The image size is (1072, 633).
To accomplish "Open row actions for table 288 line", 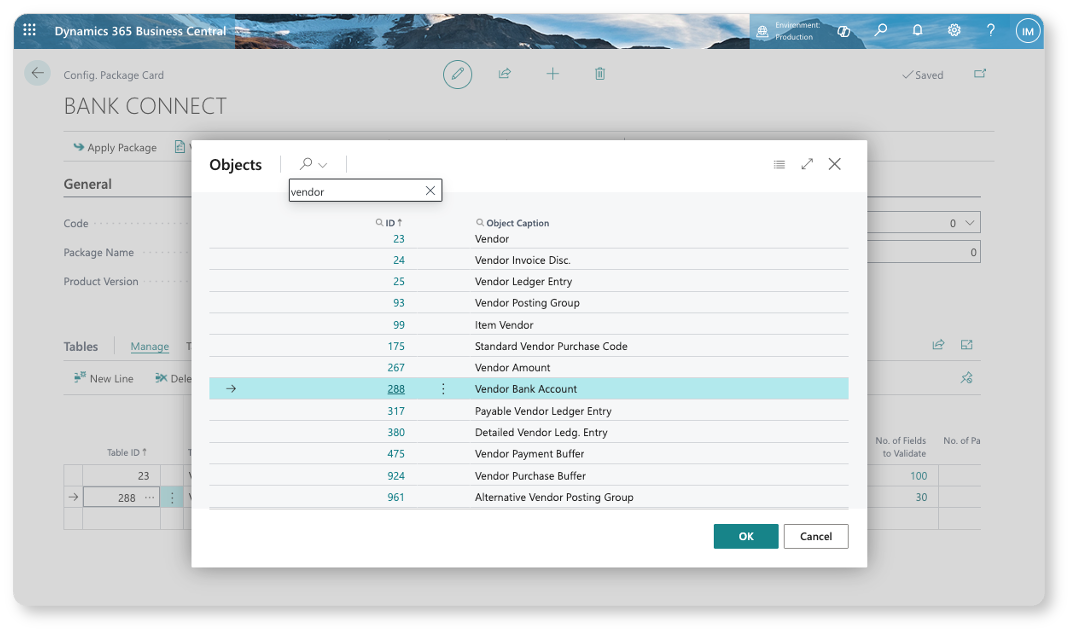I will tap(172, 498).
